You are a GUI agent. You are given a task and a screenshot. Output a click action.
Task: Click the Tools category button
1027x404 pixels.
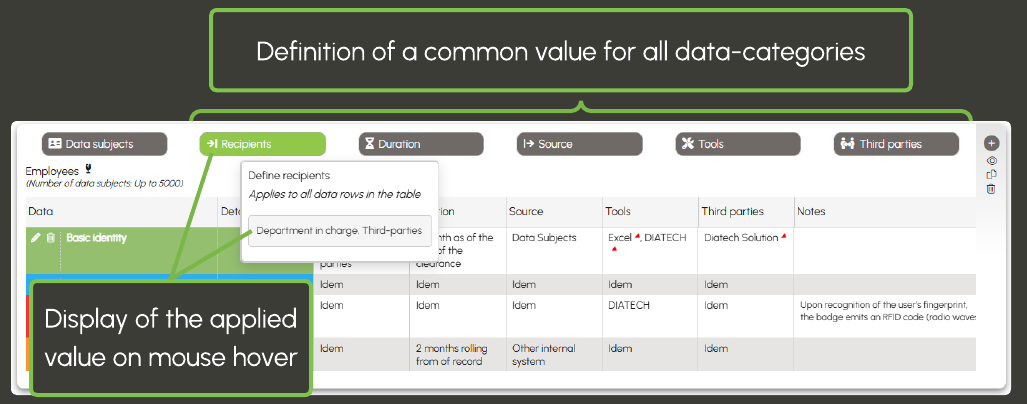pos(738,144)
